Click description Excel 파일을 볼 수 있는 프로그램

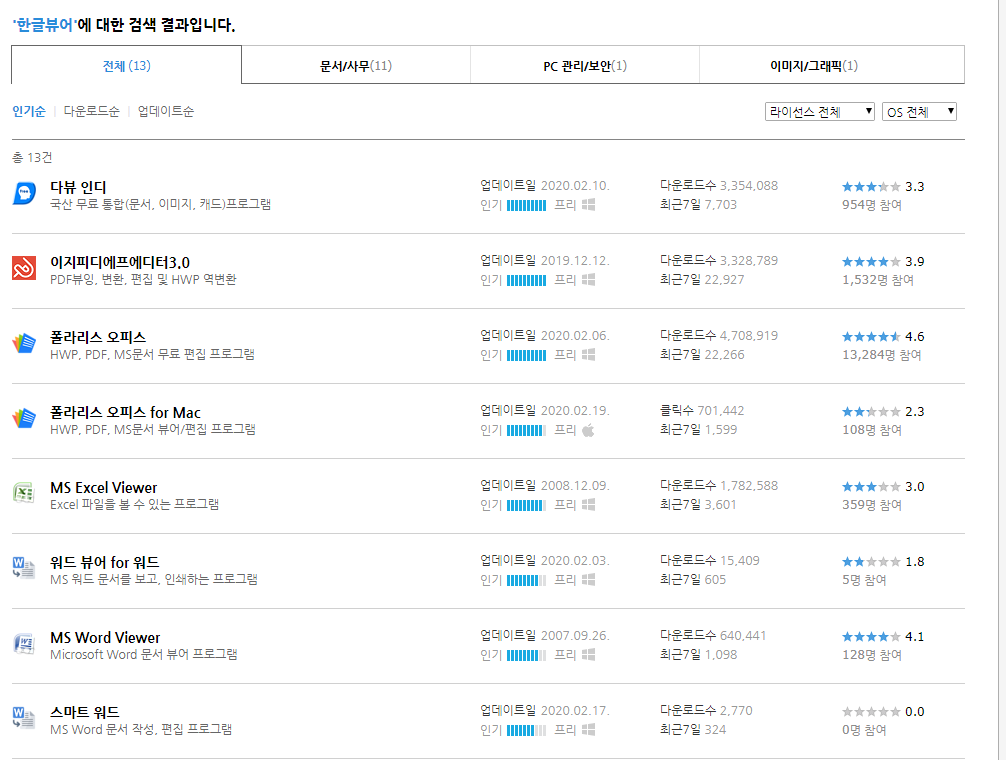tap(134, 505)
